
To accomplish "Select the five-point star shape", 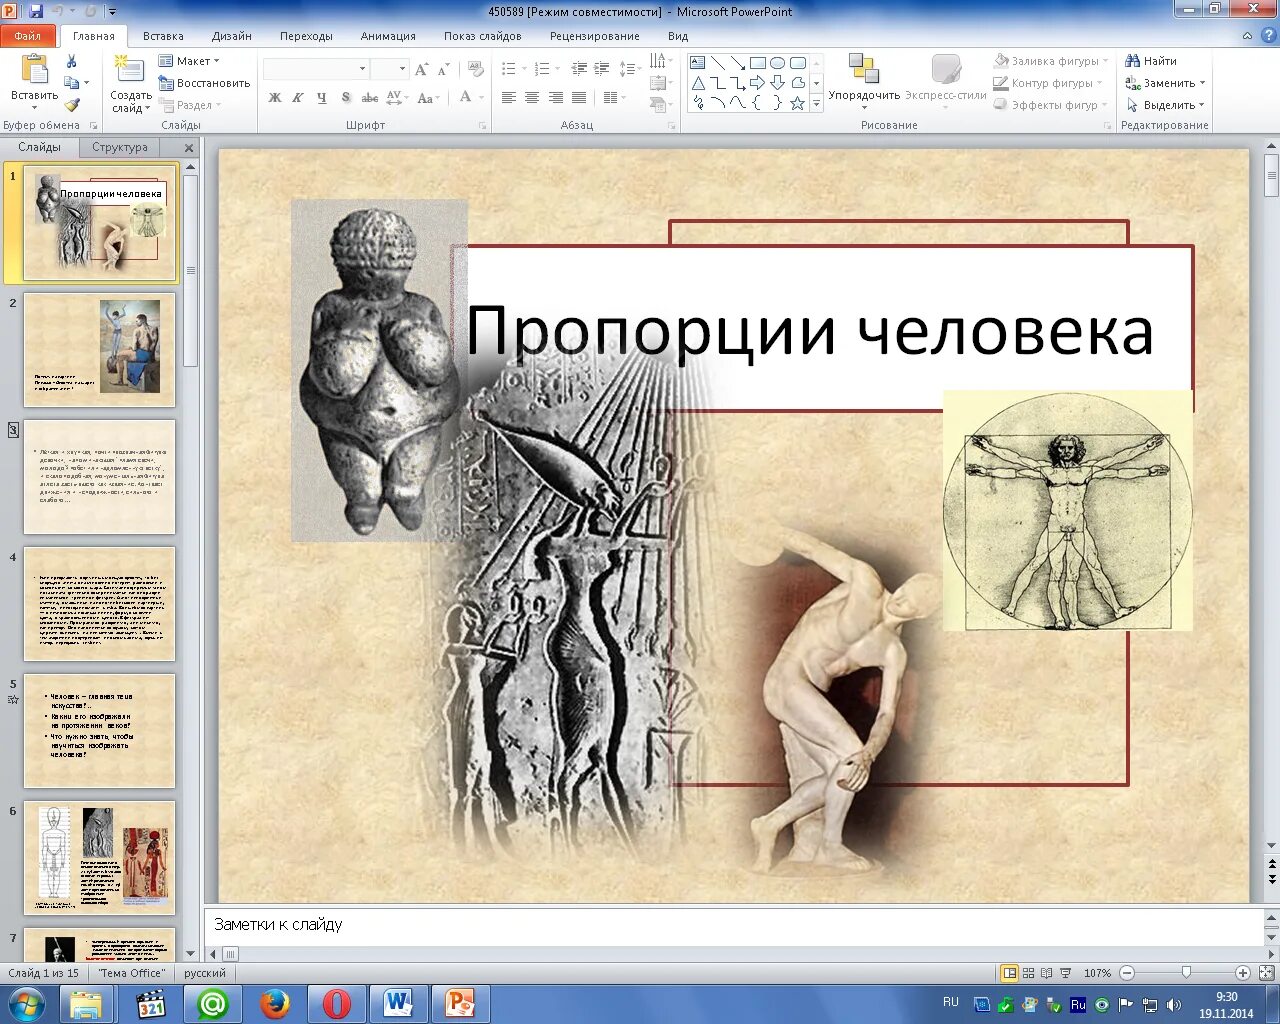I will [797, 103].
